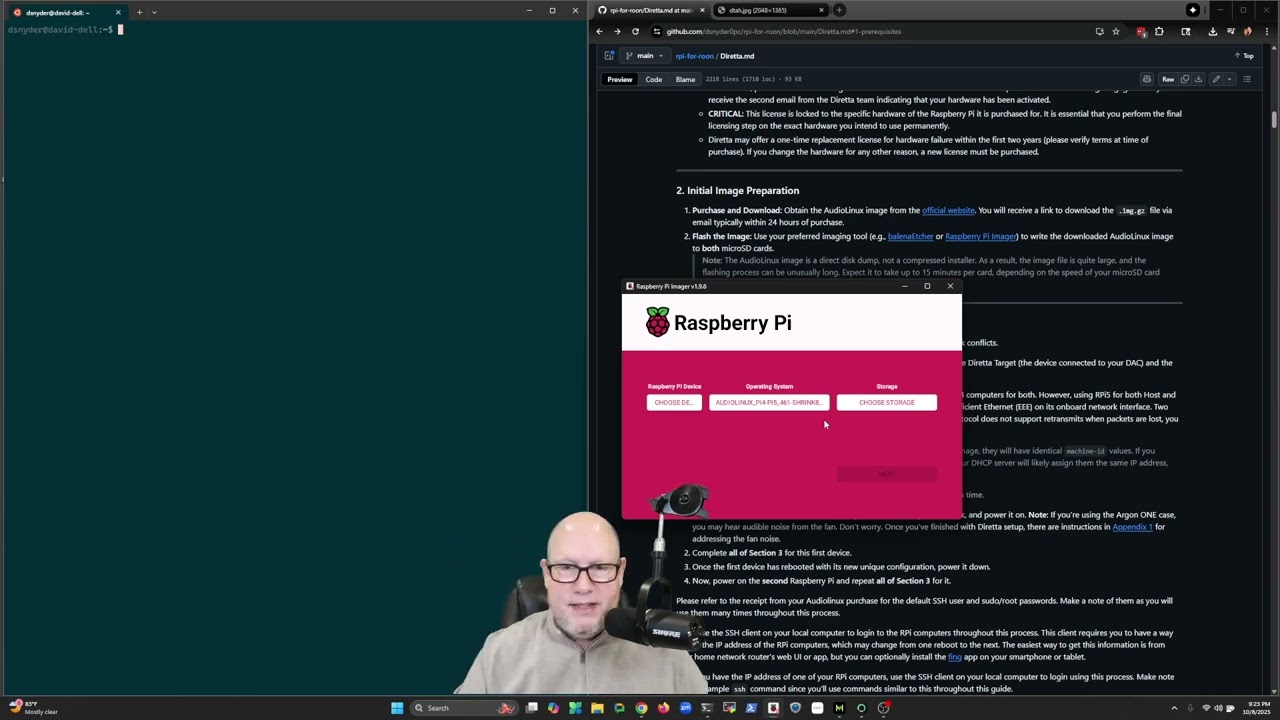Open the volume control in system tray
Image resolution: width=1280 pixels, height=720 pixels.
[1219, 708]
